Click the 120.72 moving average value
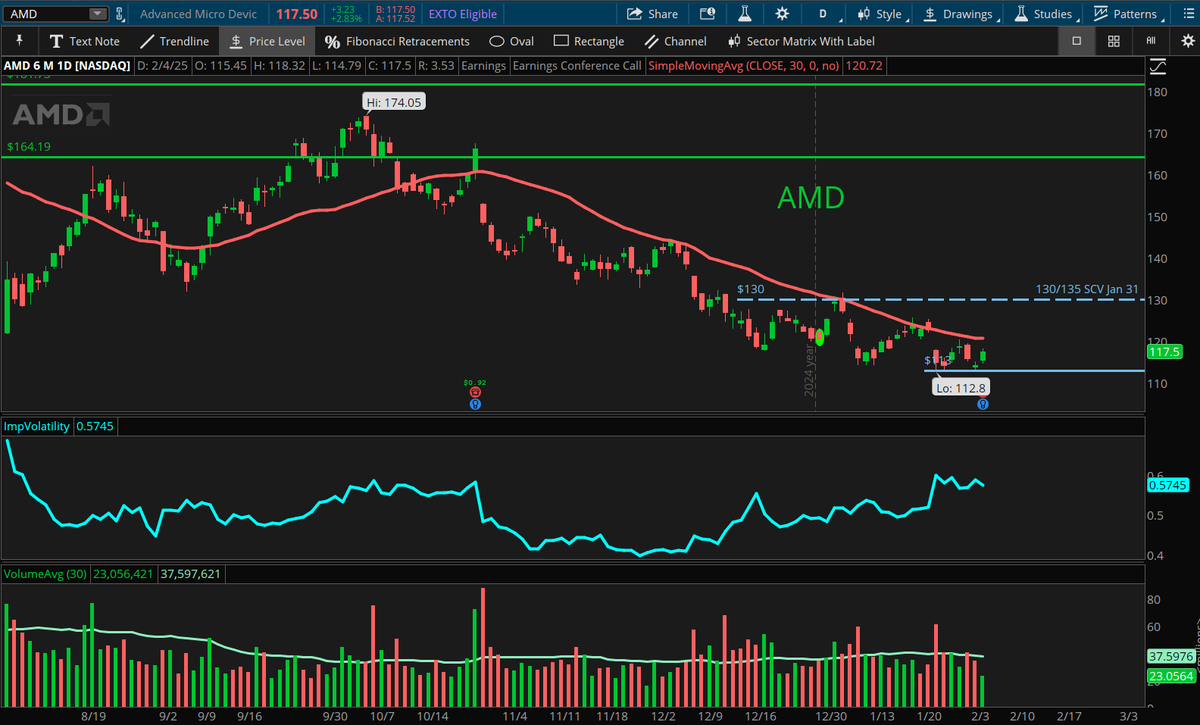Screen dimensions: 1200x725 coord(865,66)
